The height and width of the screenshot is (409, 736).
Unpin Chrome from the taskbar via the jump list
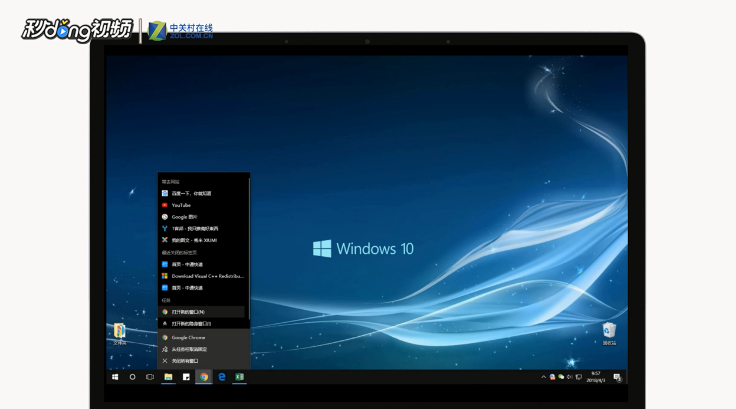(204, 349)
